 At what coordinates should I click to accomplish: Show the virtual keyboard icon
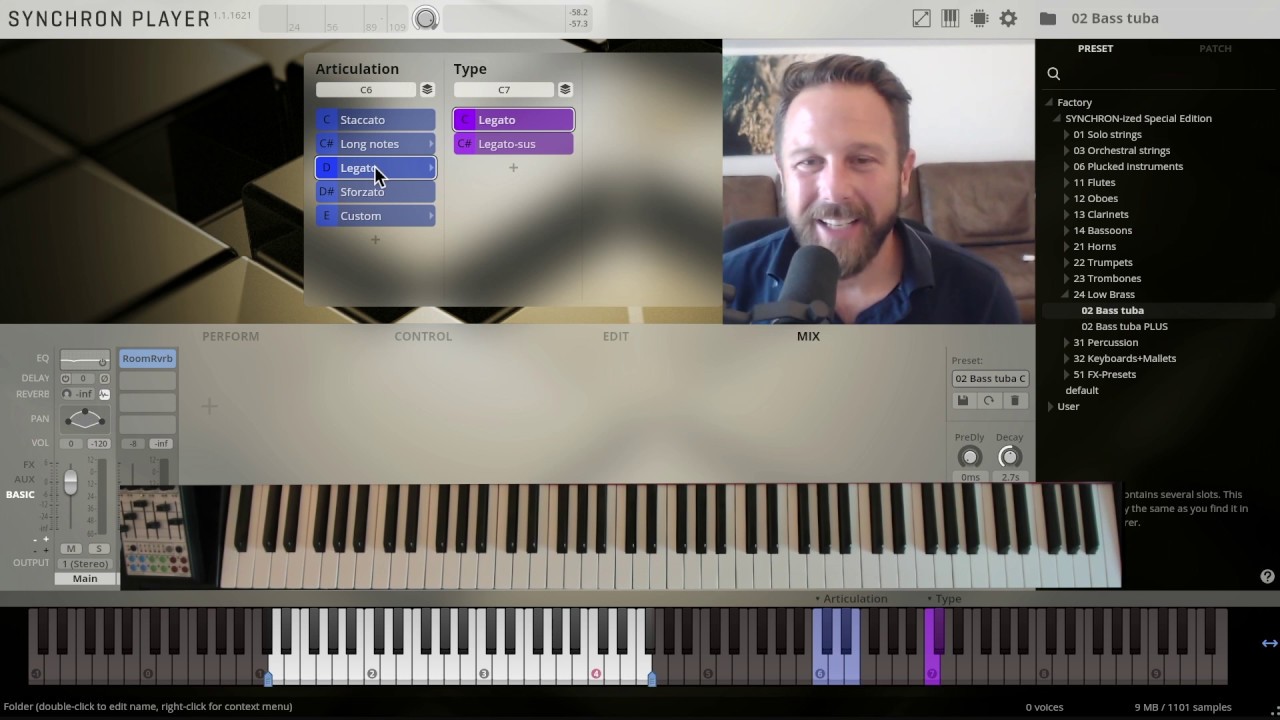[950, 18]
